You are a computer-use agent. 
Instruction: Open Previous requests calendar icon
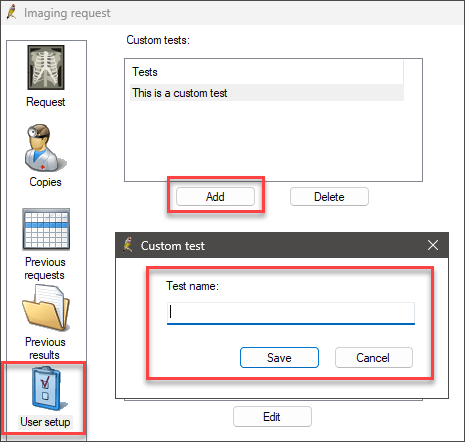(x=46, y=229)
